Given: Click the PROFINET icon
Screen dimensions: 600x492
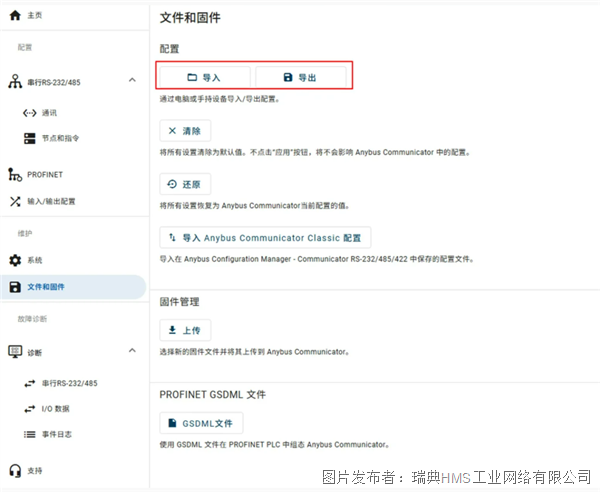Looking at the screenshot, I should (15, 174).
